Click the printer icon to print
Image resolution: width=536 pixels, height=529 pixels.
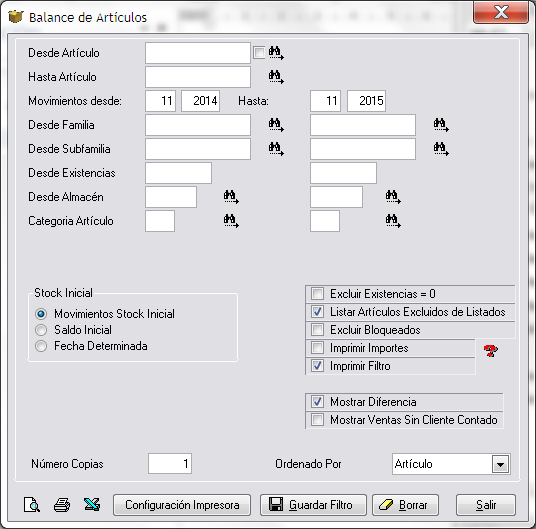62,504
